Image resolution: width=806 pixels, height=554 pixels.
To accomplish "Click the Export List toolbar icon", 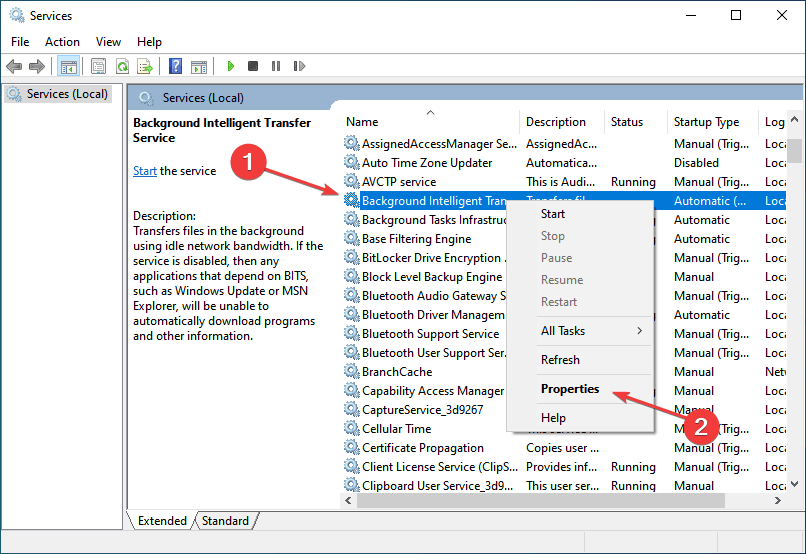I will click(x=145, y=66).
